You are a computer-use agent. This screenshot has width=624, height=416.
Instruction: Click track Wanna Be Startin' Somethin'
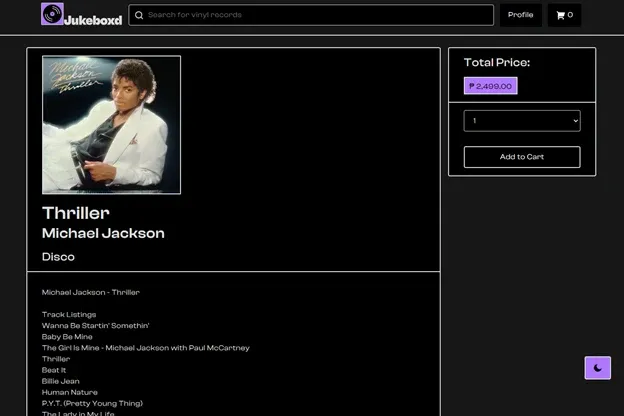pos(96,326)
